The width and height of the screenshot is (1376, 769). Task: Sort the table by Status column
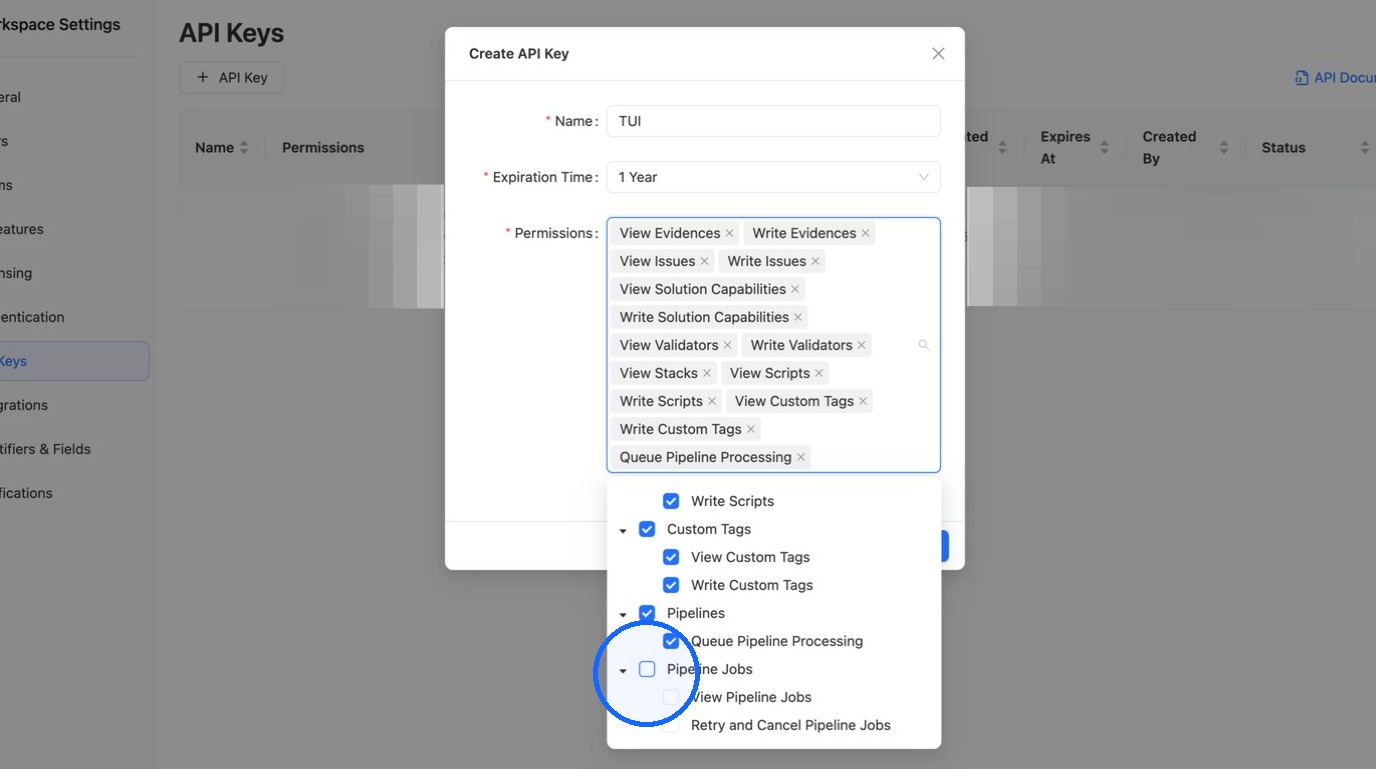[x=1364, y=148]
